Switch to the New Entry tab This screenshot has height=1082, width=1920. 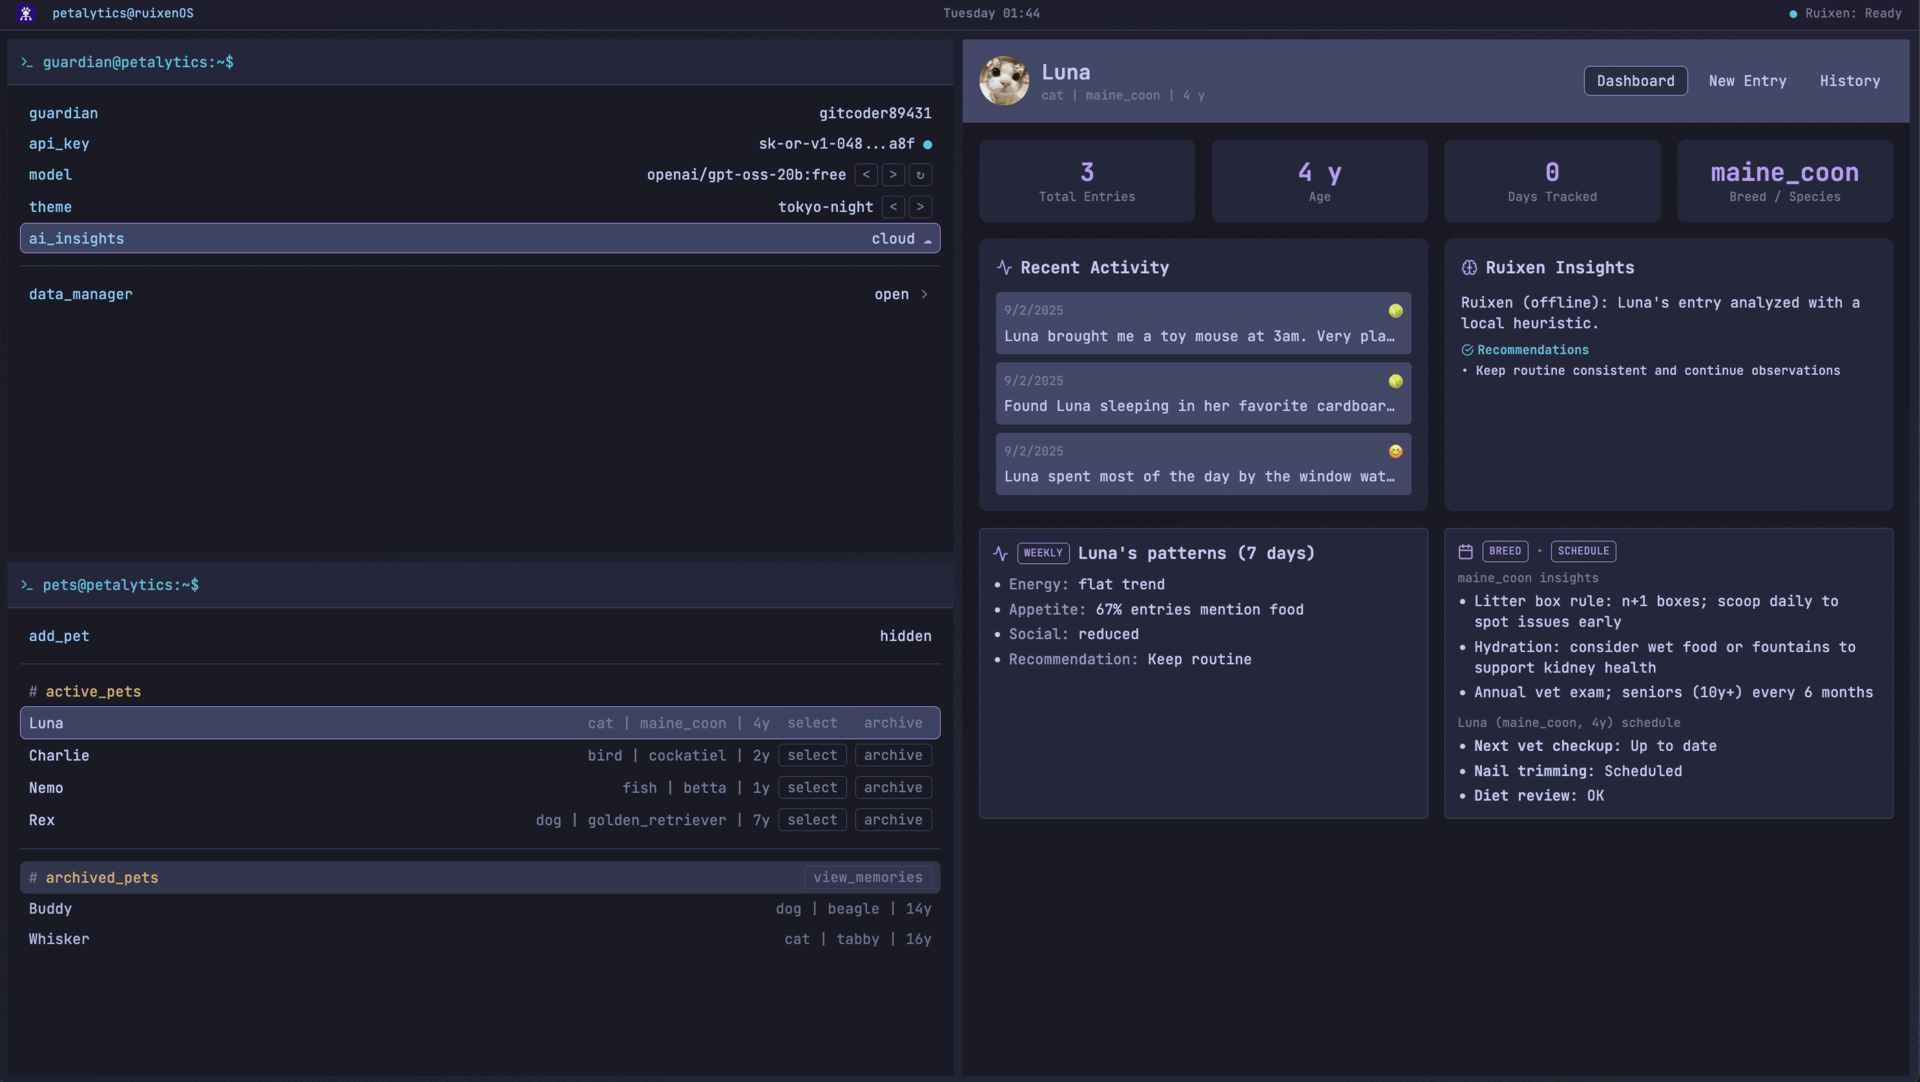pyautogui.click(x=1747, y=81)
